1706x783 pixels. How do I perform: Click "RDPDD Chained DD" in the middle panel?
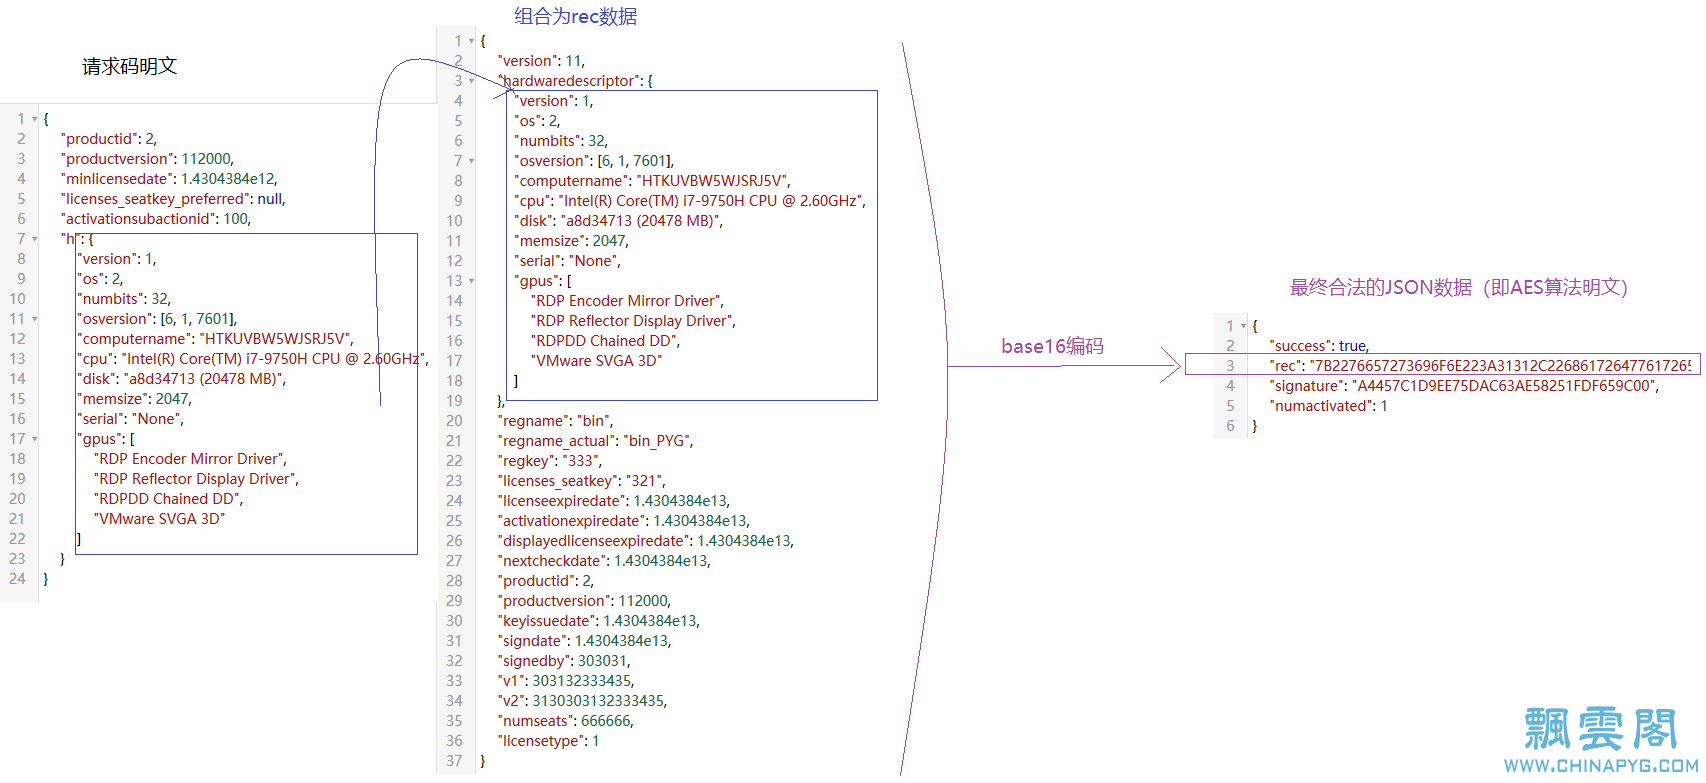tap(605, 341)
